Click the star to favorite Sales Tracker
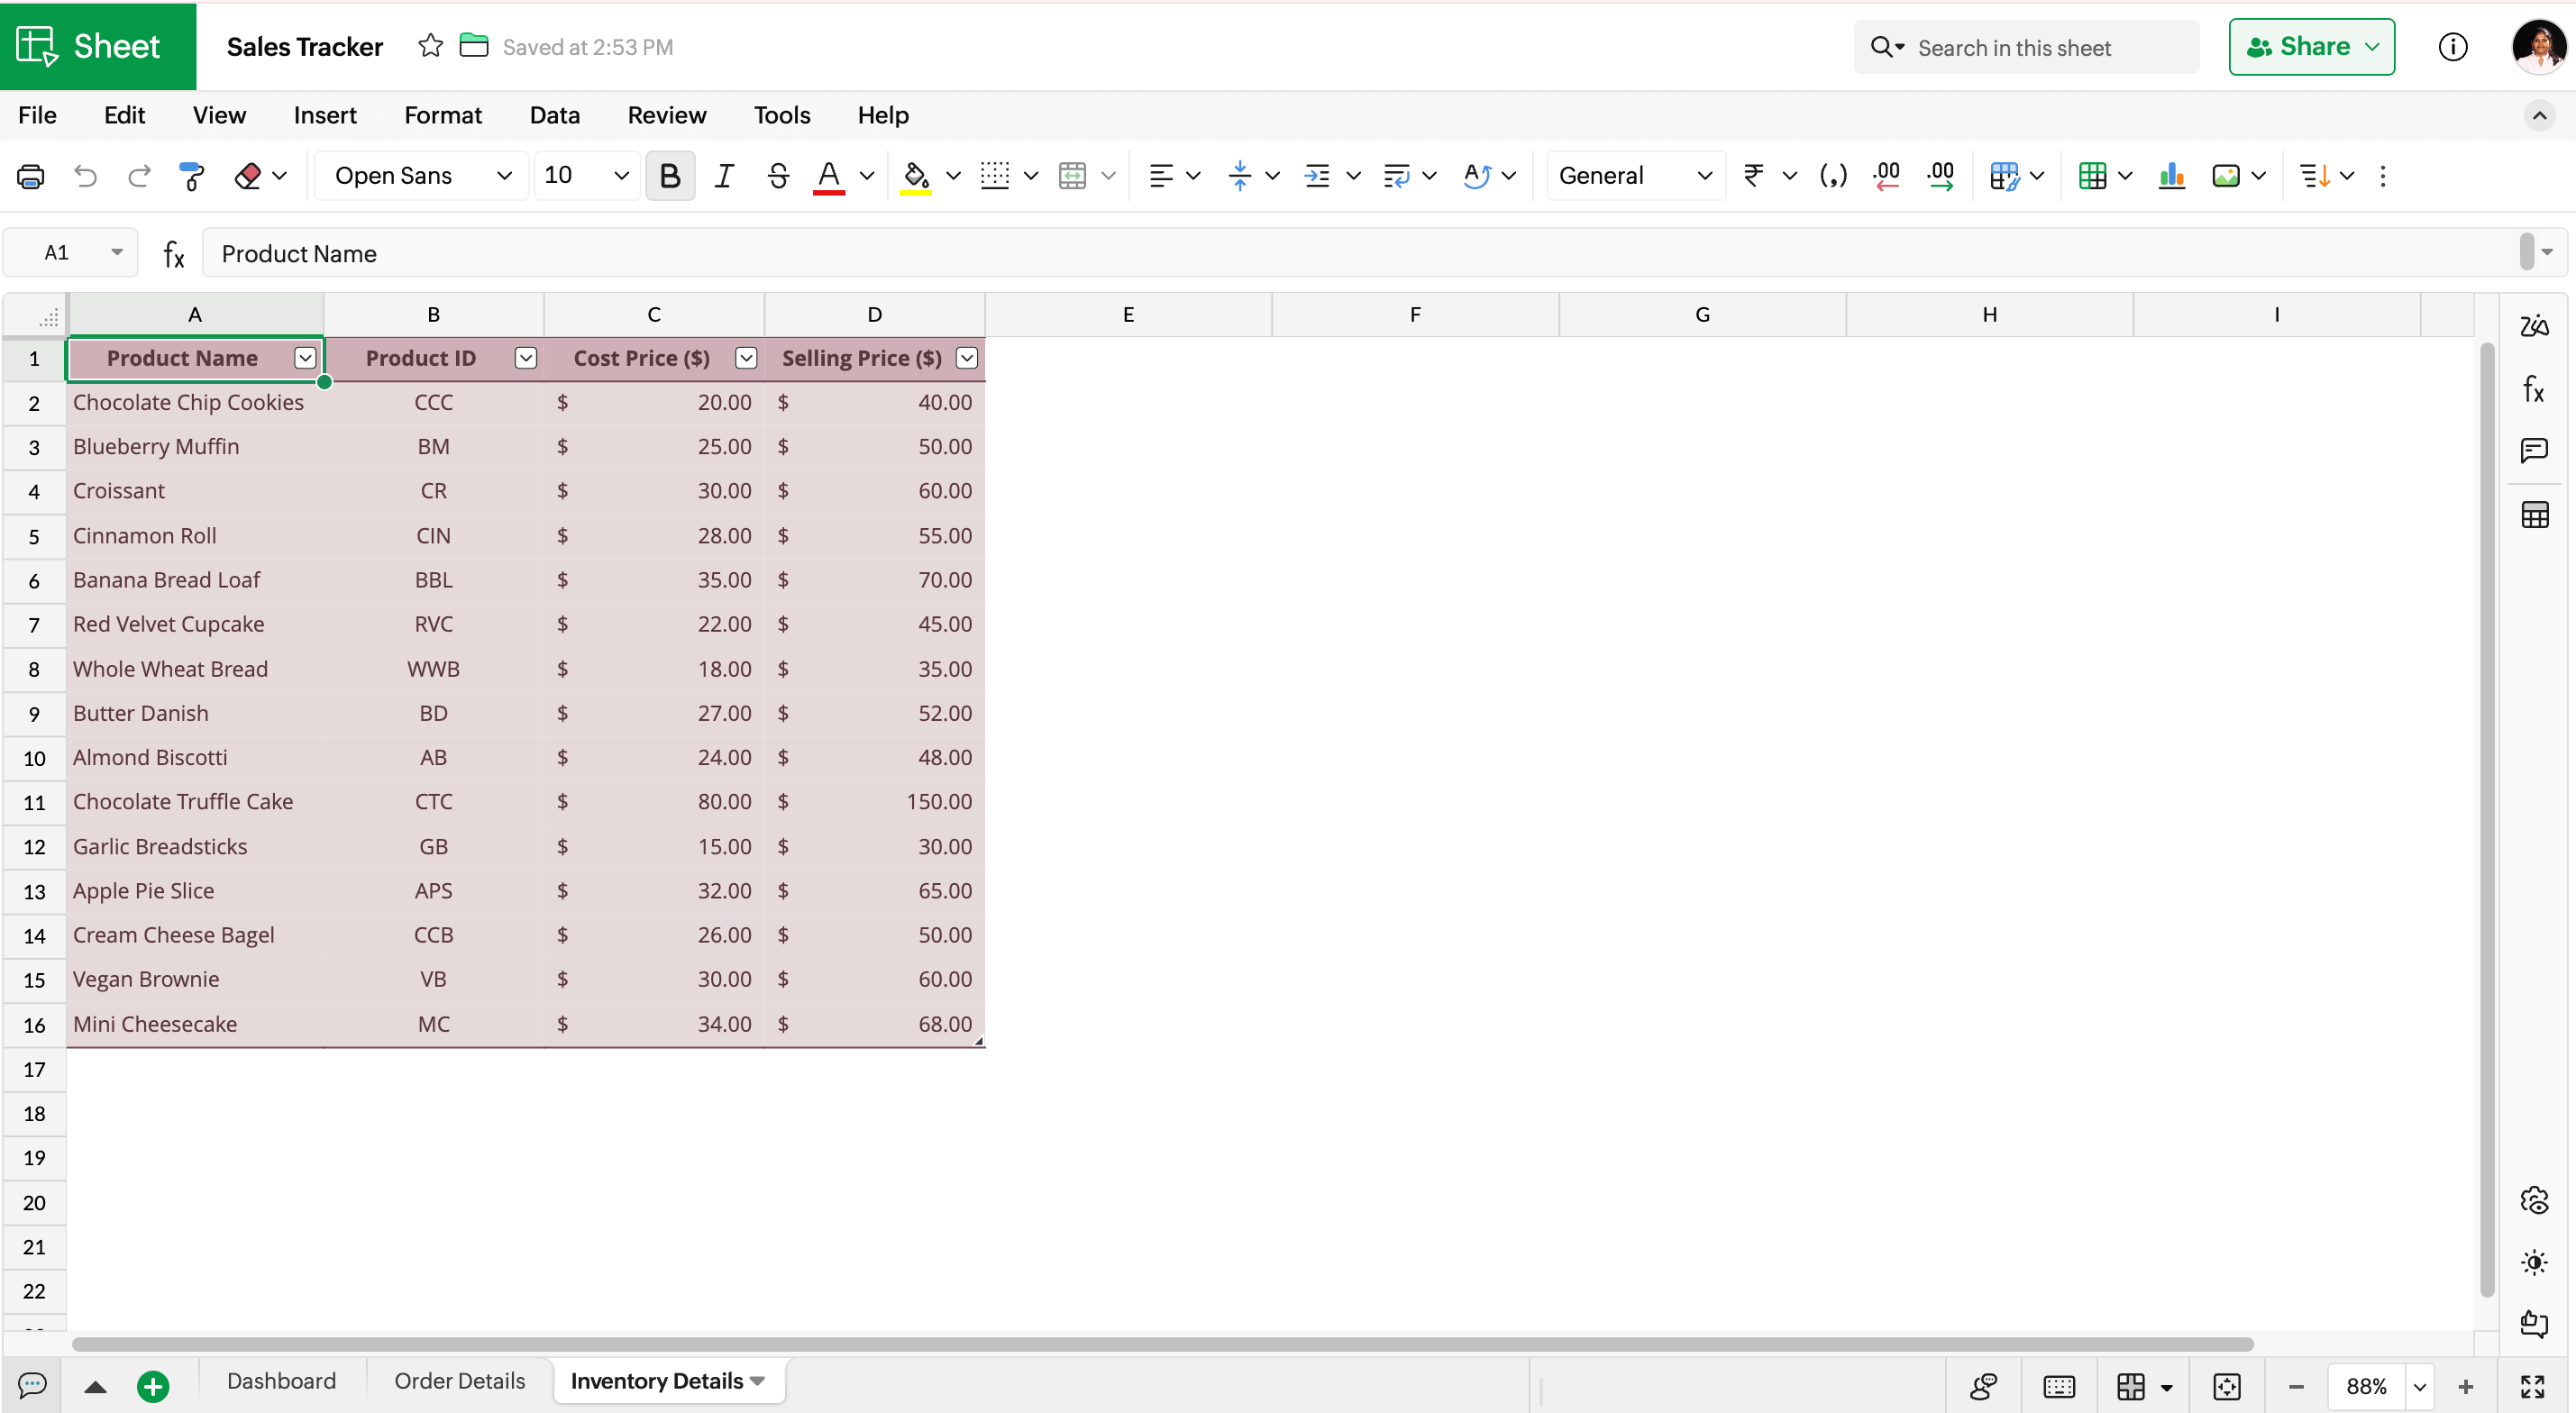 [x=430, y=46]
